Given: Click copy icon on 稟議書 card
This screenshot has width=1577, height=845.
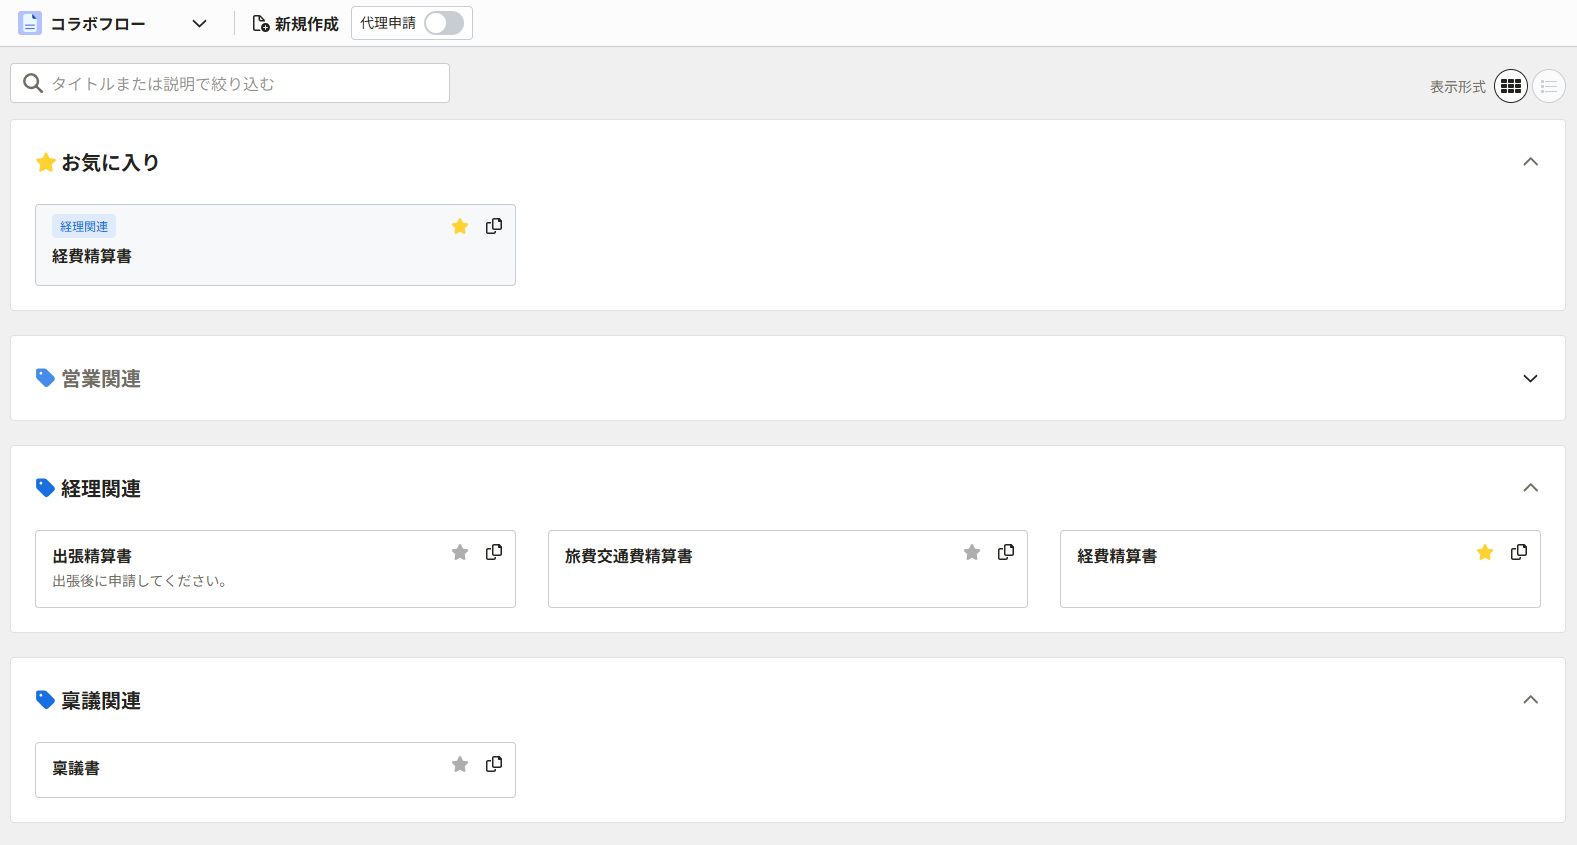Looking at the screenshot, I should [x=494, y=764].
